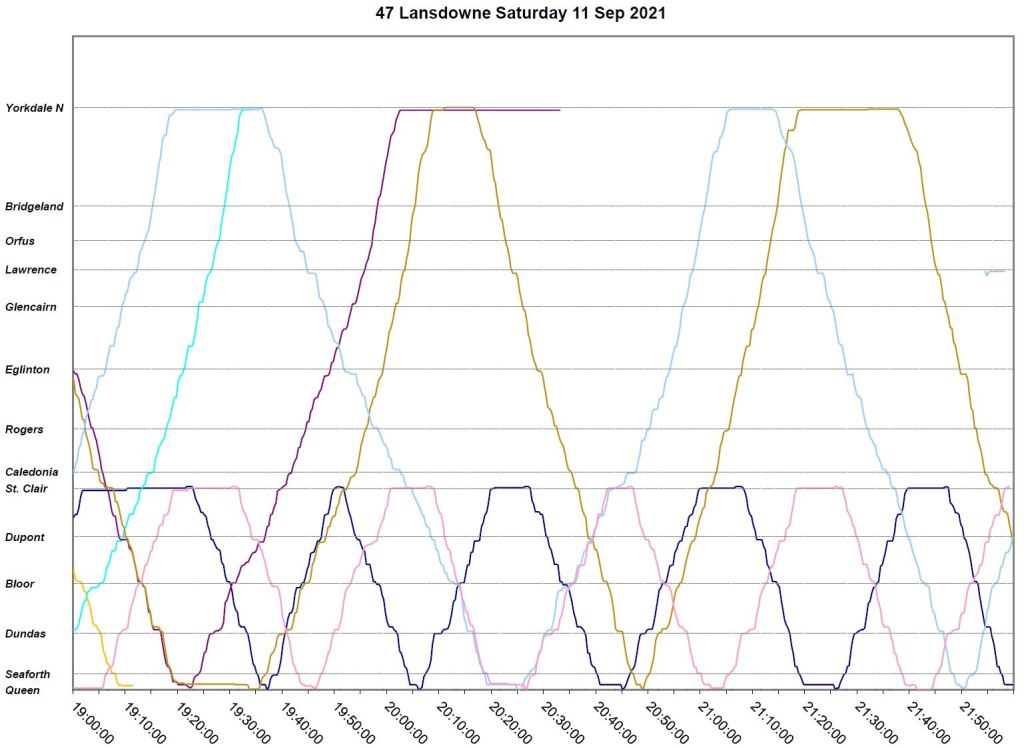Select the Rogers axis label

tap(24, 430)
